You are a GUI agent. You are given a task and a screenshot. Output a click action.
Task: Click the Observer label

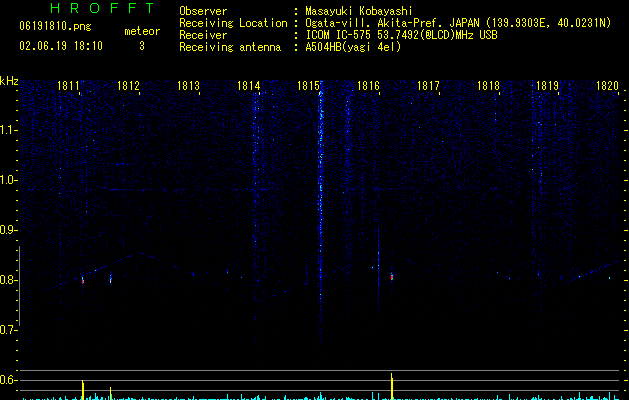(203, 11)
